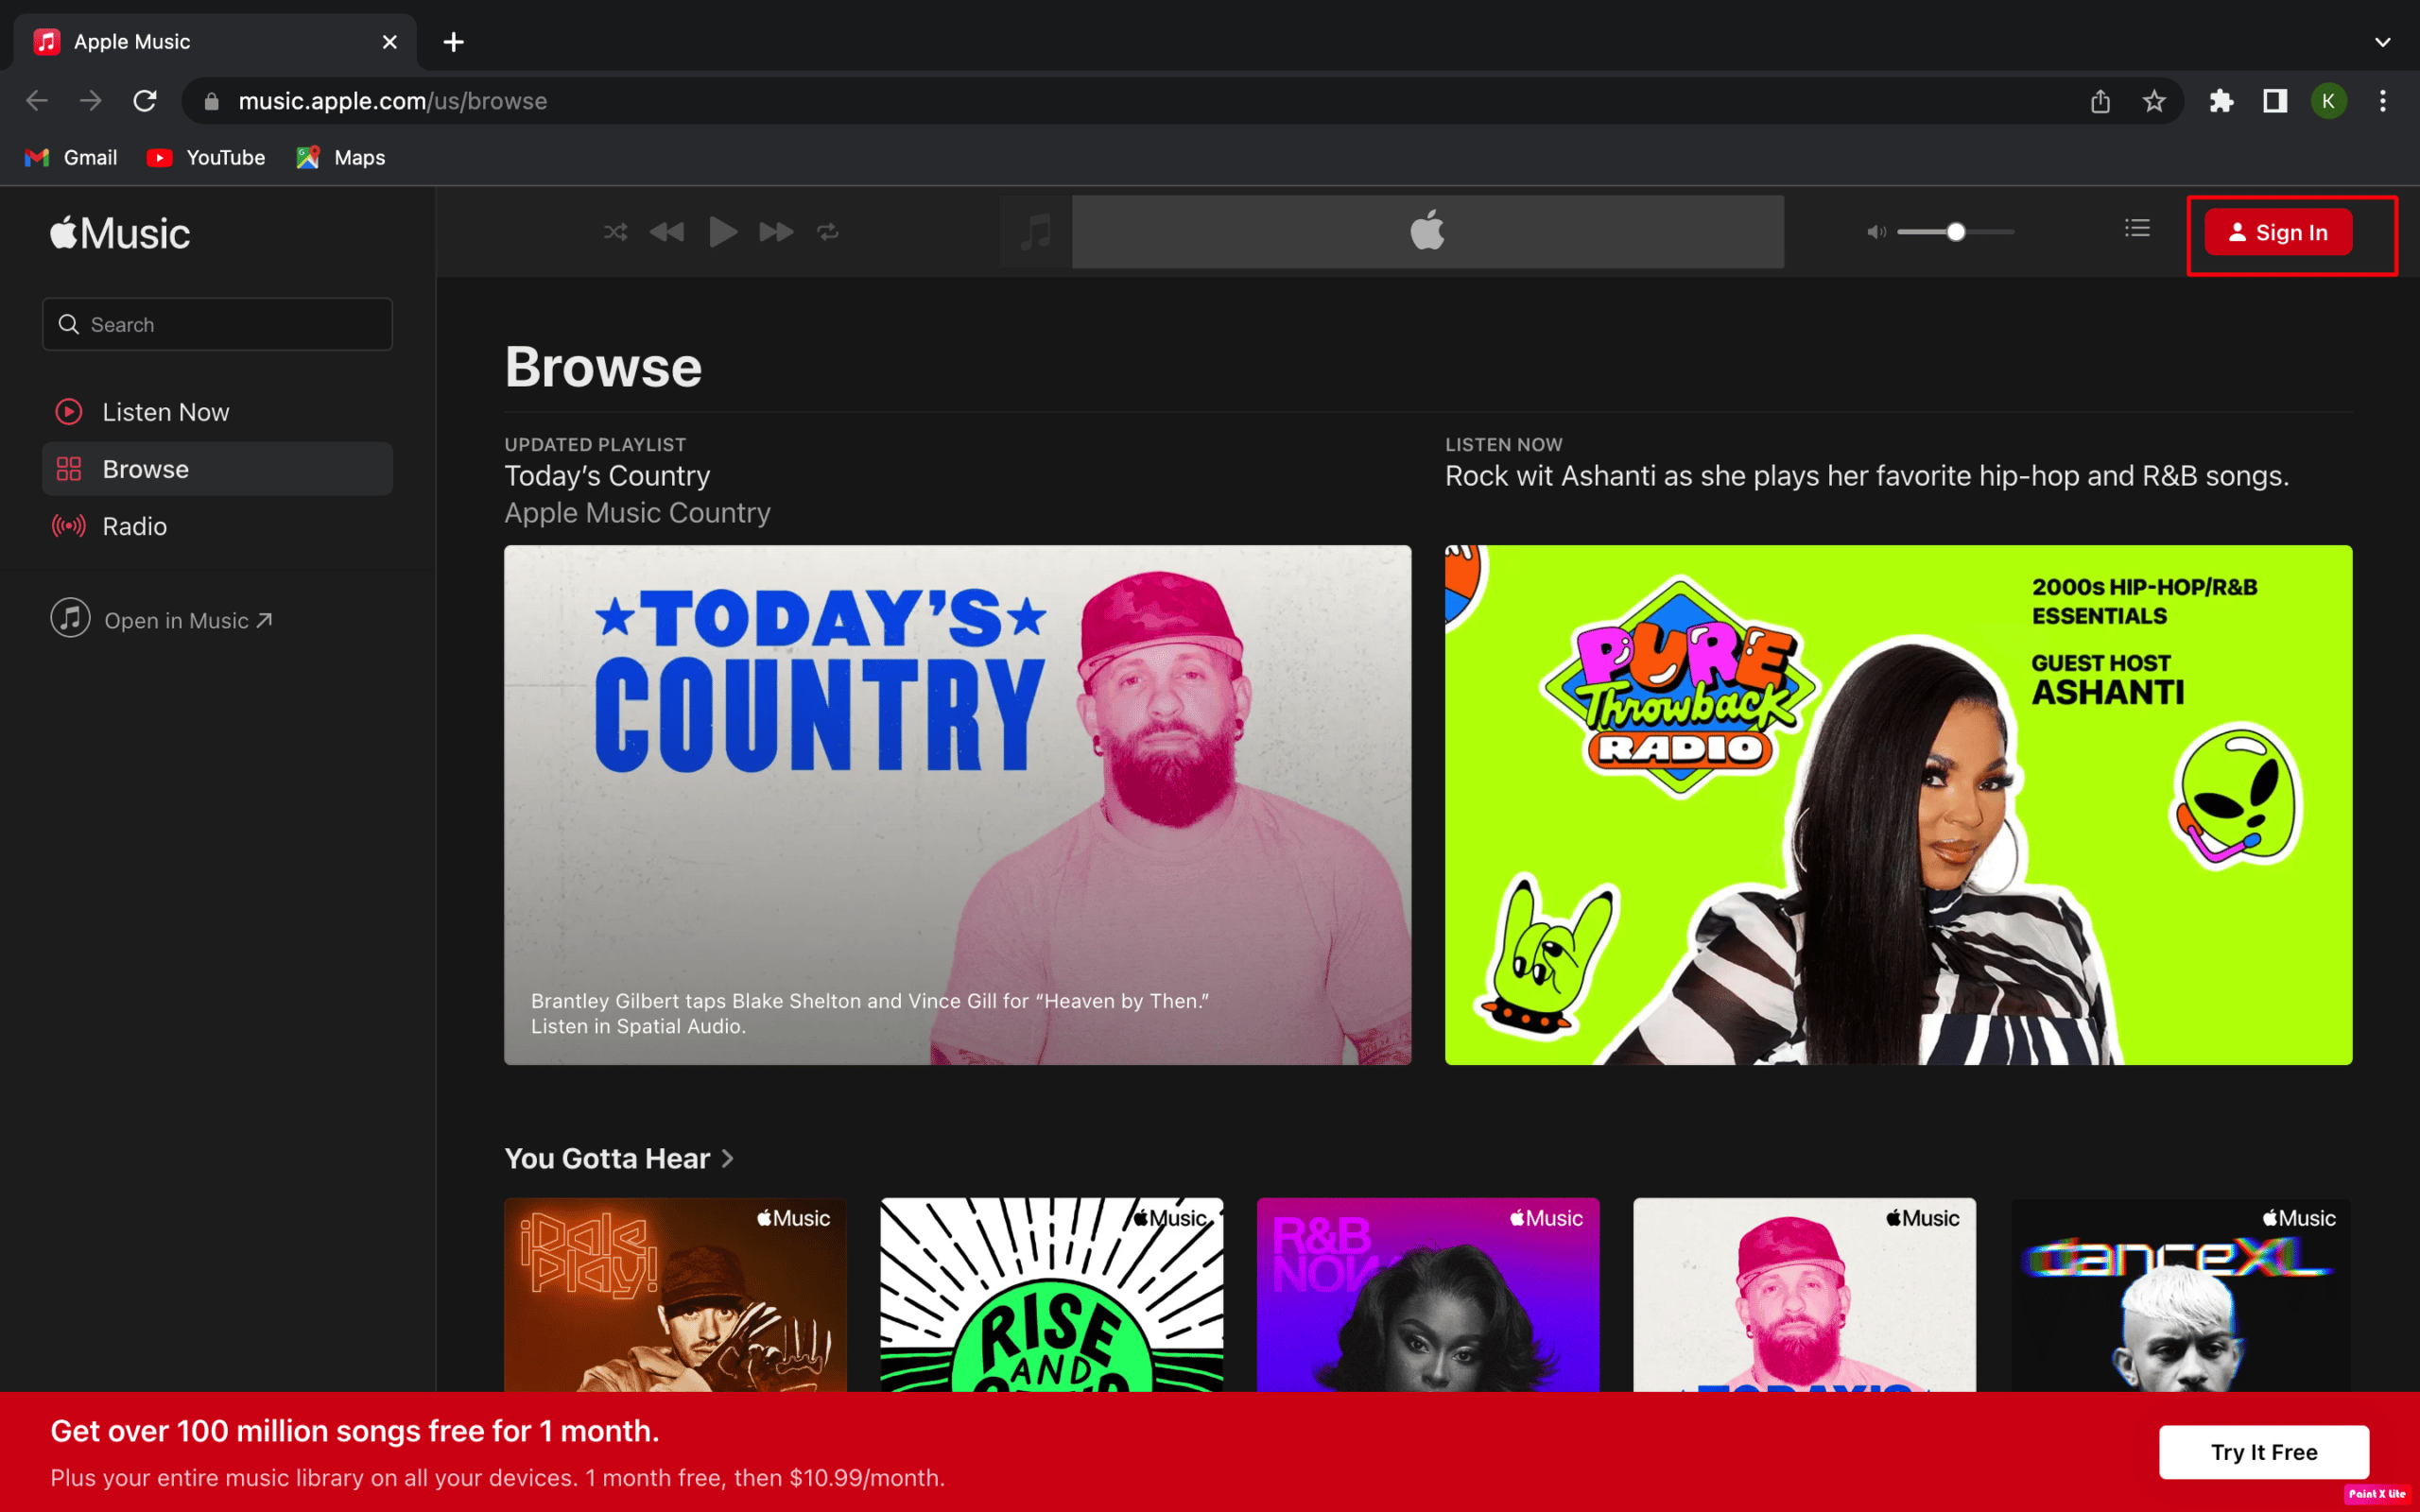Play the current track

tap(722, 232)
